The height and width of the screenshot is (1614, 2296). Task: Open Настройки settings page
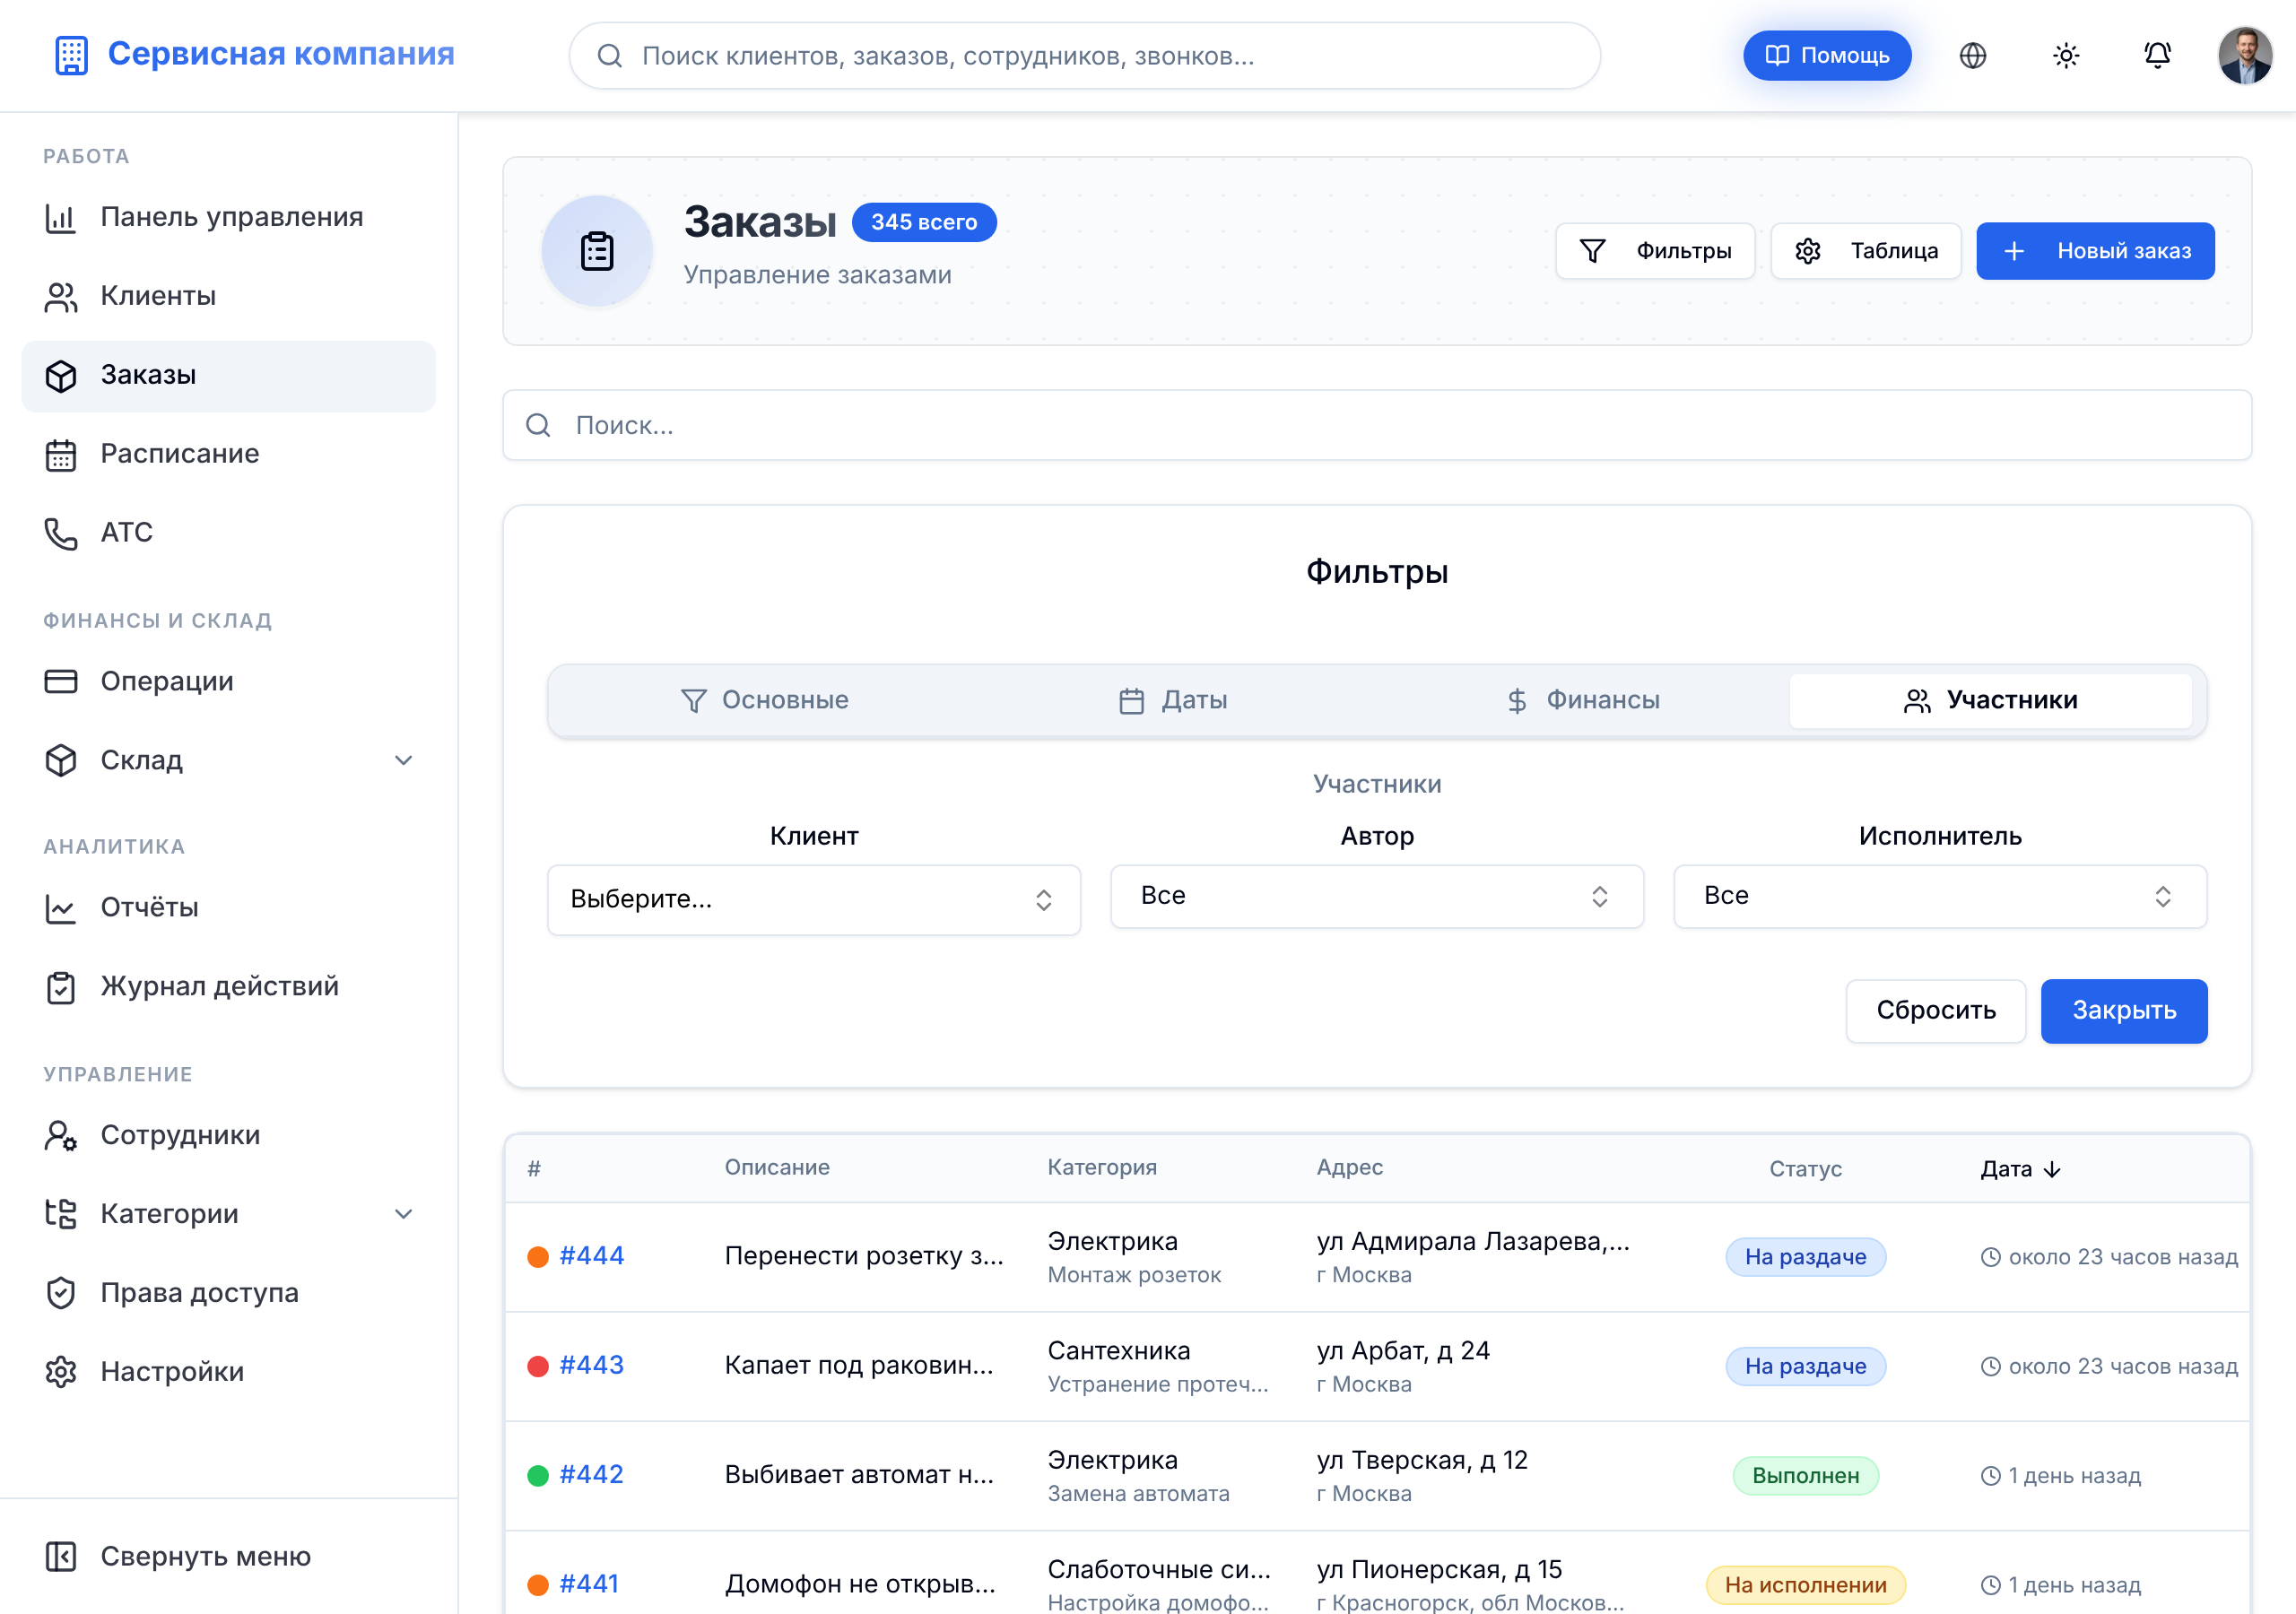pyautogui.click(x=228, y=1372)
